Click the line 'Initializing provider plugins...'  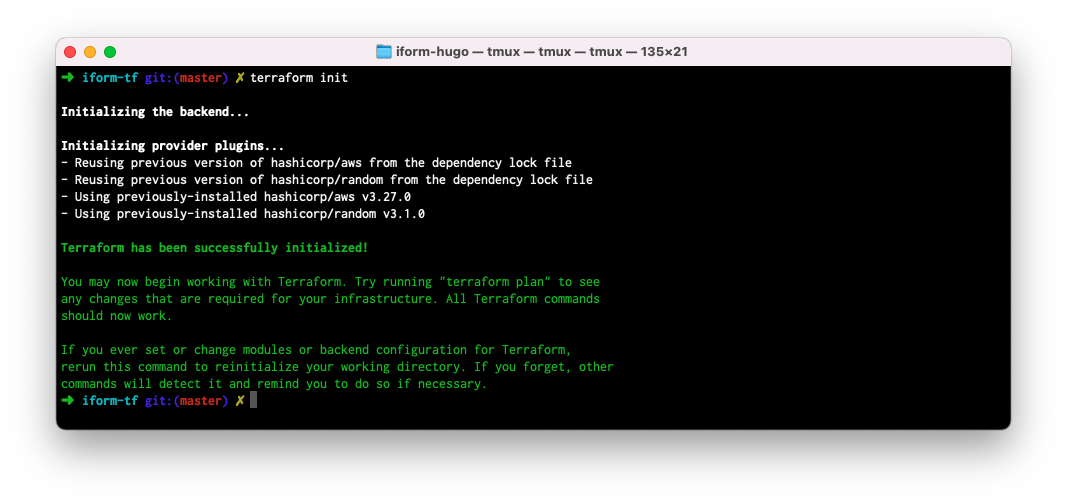click(x=173, y=146)
